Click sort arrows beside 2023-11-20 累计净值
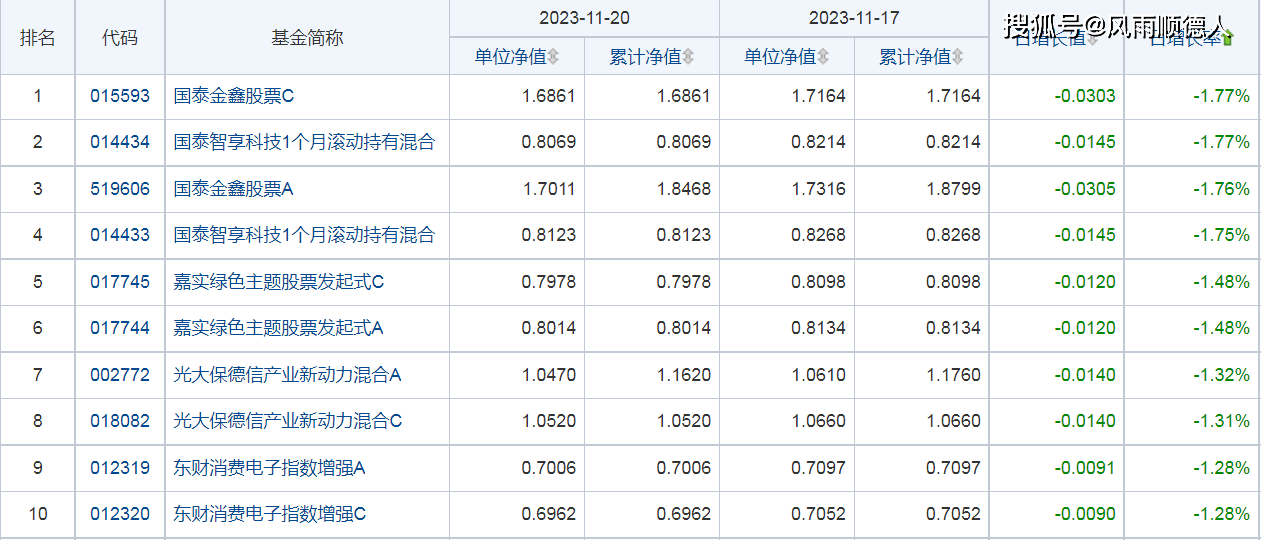 pos(688,58)
